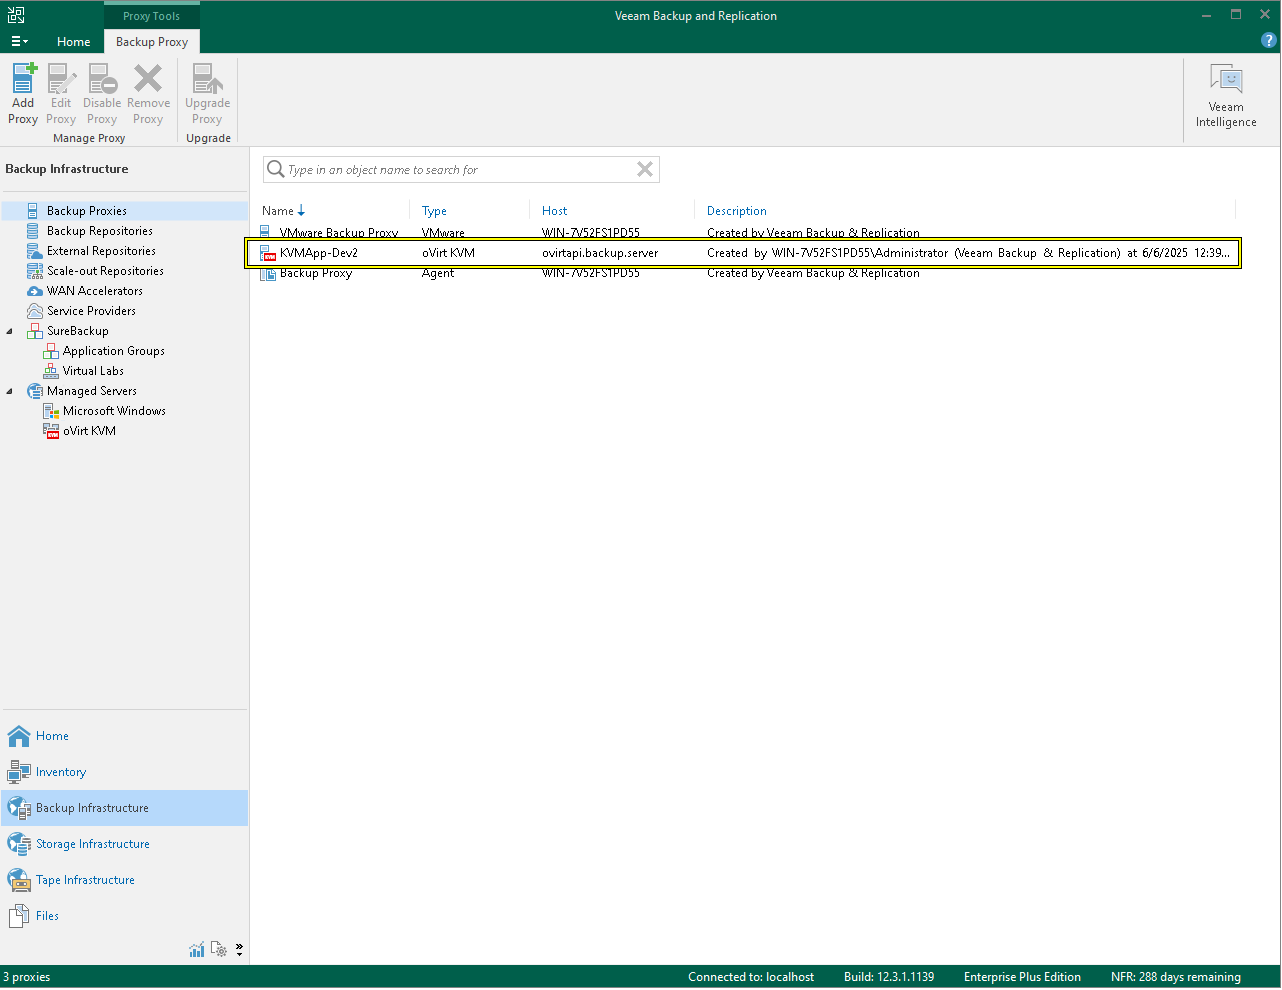Clear the search box with X icon

(645, 170)
